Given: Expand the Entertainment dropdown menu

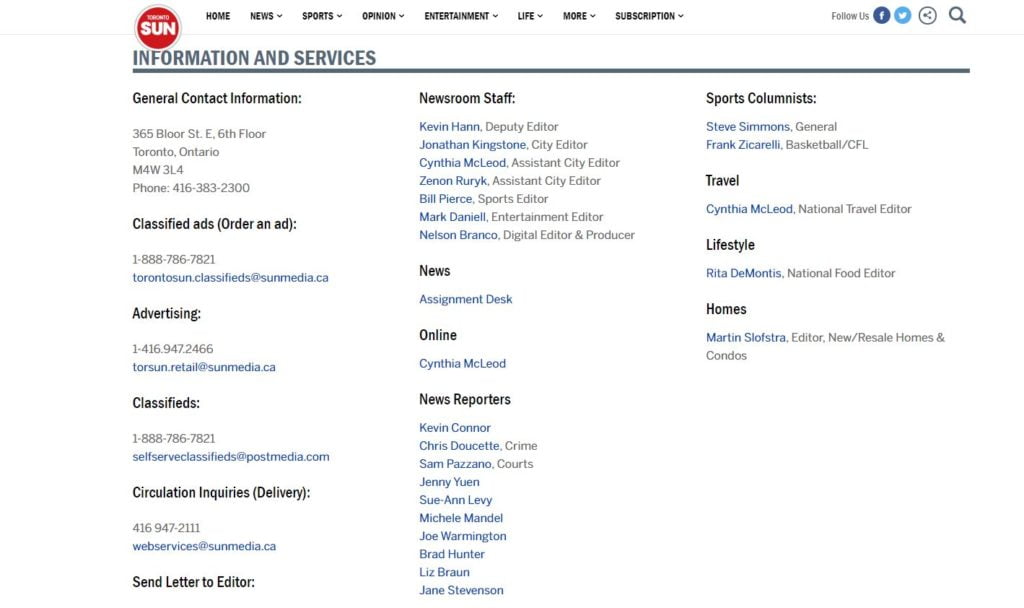Looking at the screenshot, I should click(461, 16).
